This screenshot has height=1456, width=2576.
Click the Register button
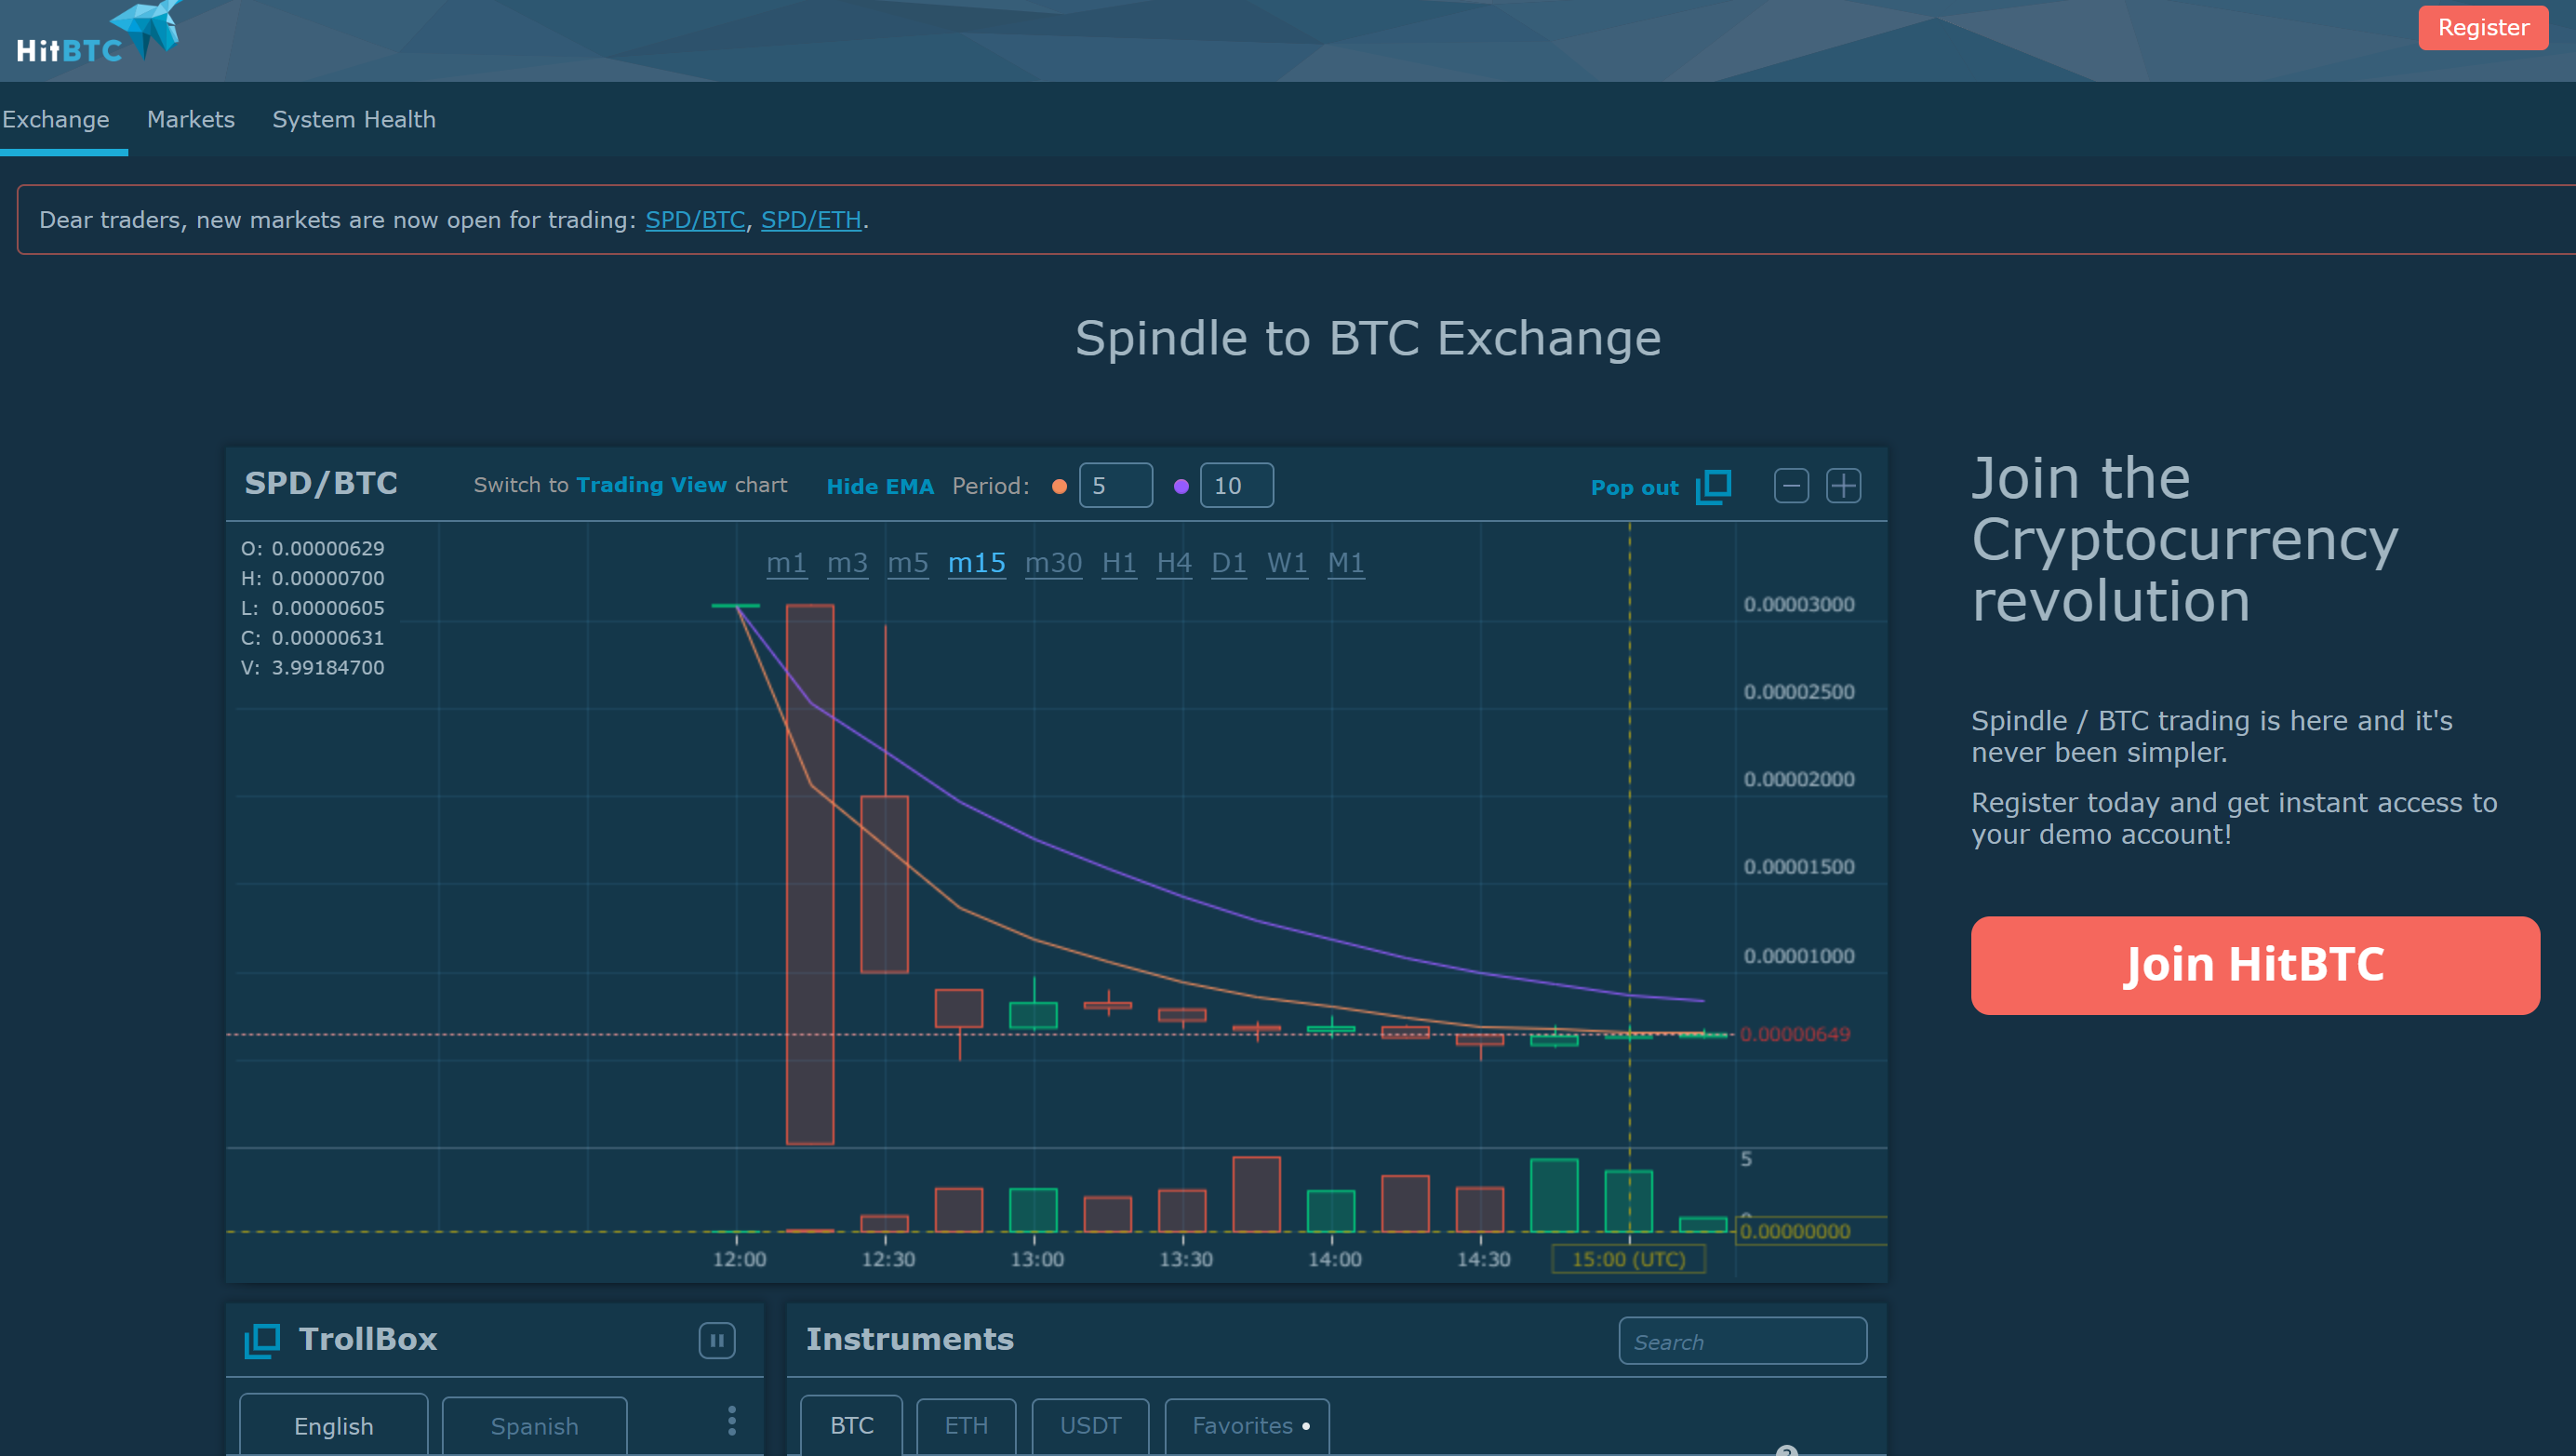point(2483,28)
